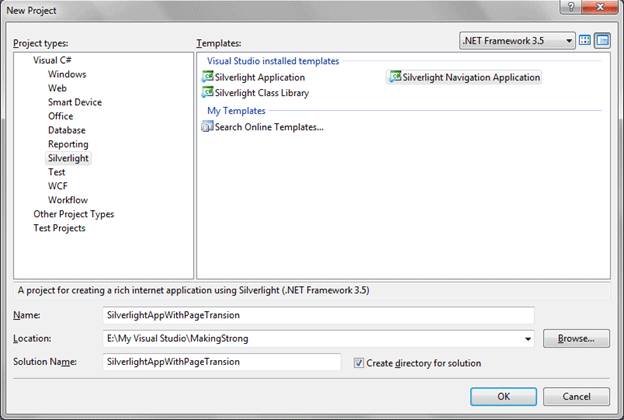This screenshot has width=624, height=420.
Task: Select the Silverlight project type
Action: [68, 158]
